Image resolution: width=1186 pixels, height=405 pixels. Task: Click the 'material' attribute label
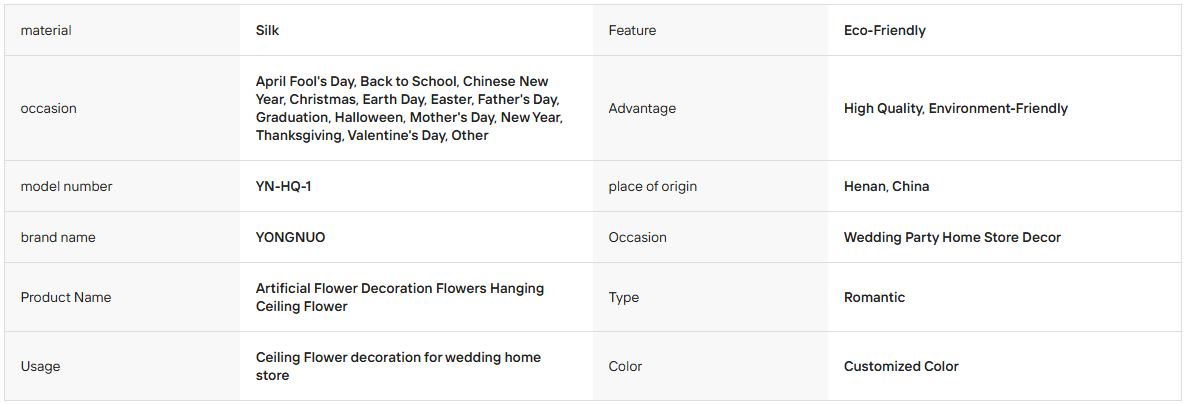coord(46,30)
